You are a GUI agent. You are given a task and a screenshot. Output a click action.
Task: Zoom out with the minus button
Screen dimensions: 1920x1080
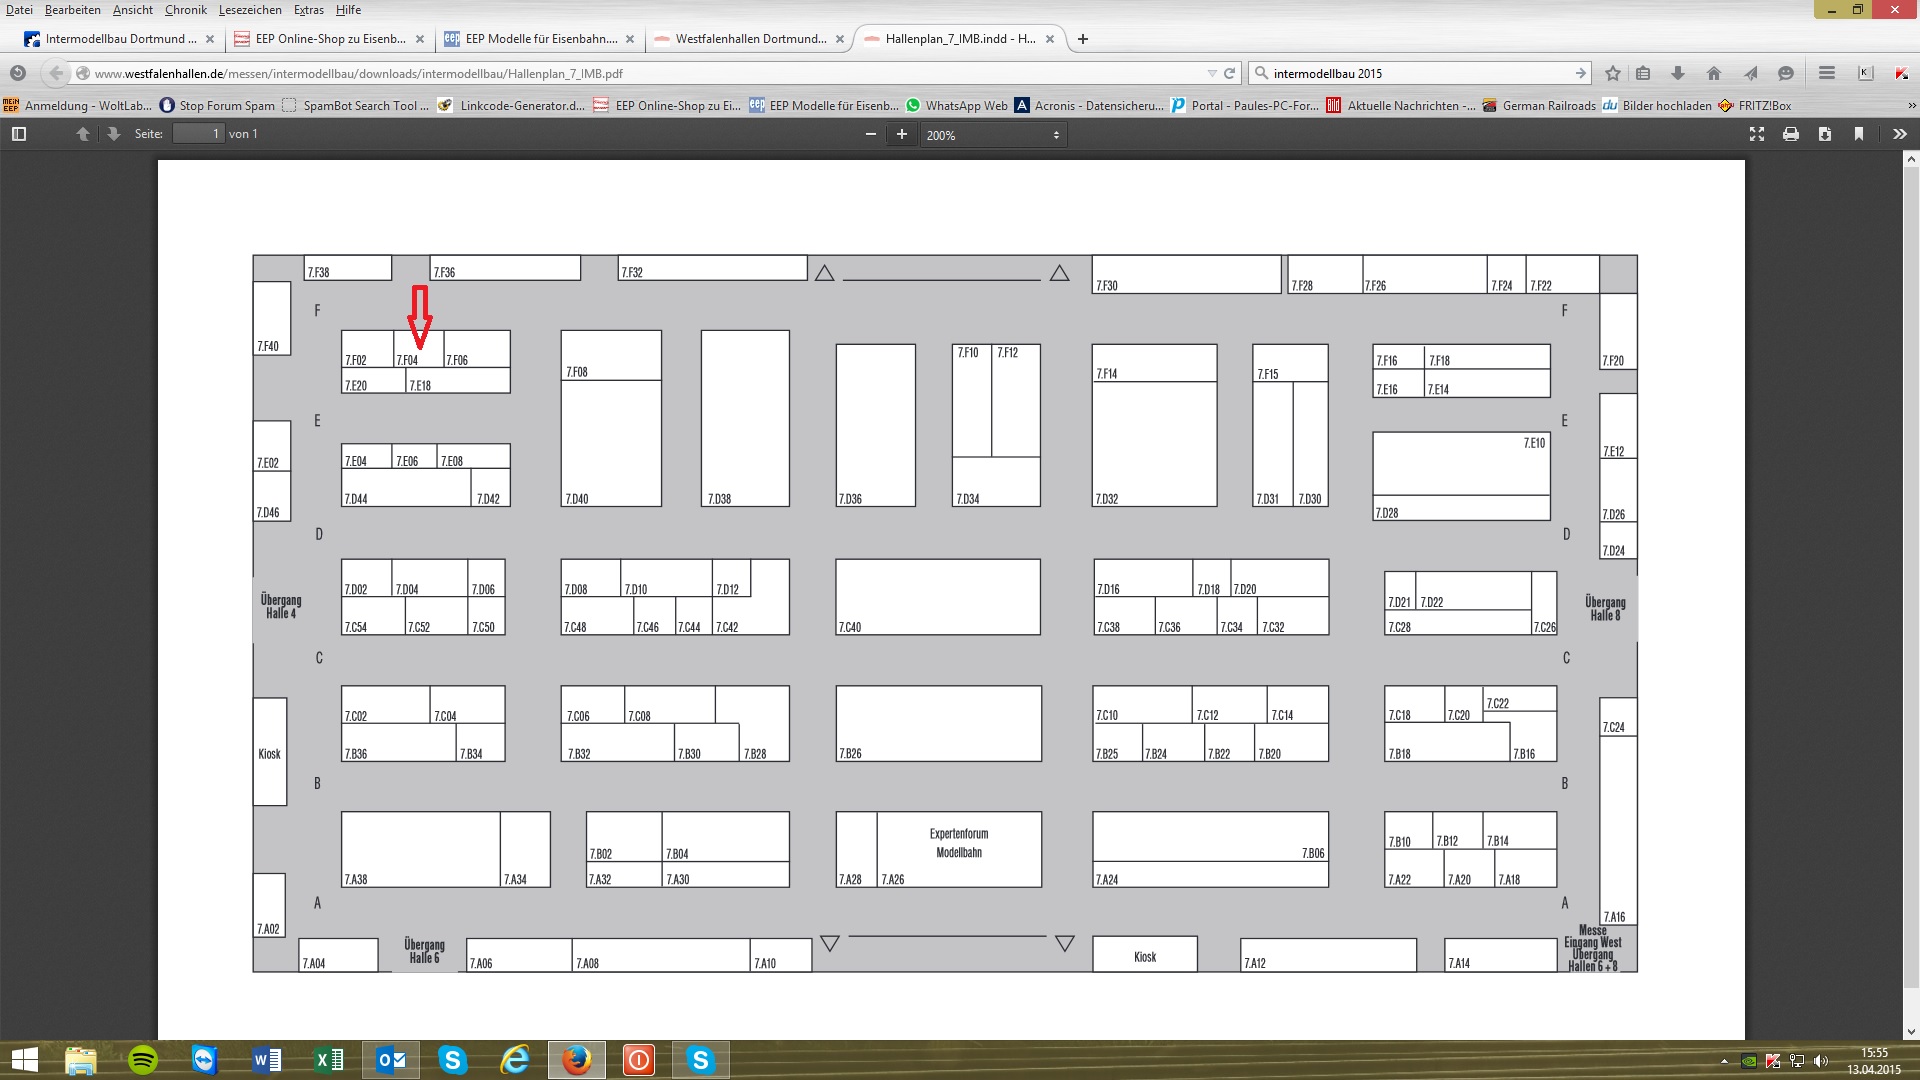[870, 134]
